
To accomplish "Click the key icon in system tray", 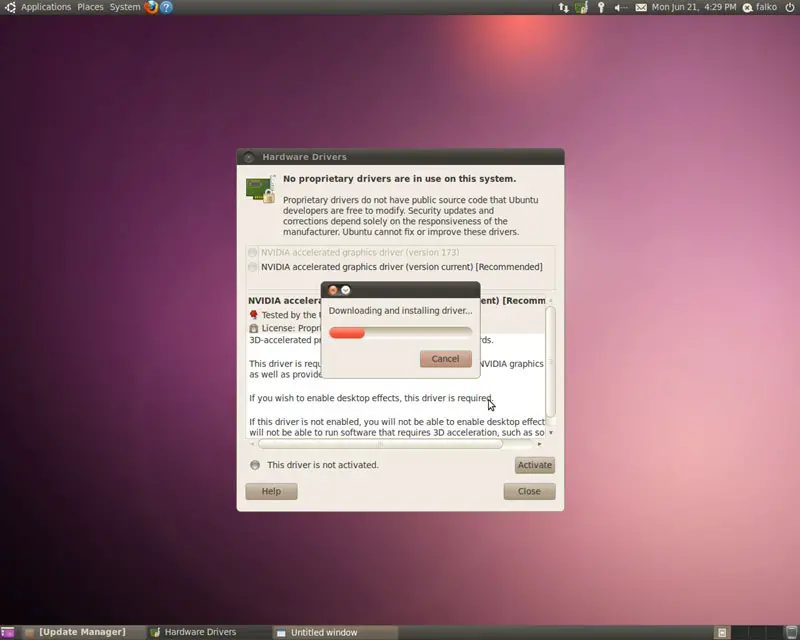I will (x=601, y=7).
